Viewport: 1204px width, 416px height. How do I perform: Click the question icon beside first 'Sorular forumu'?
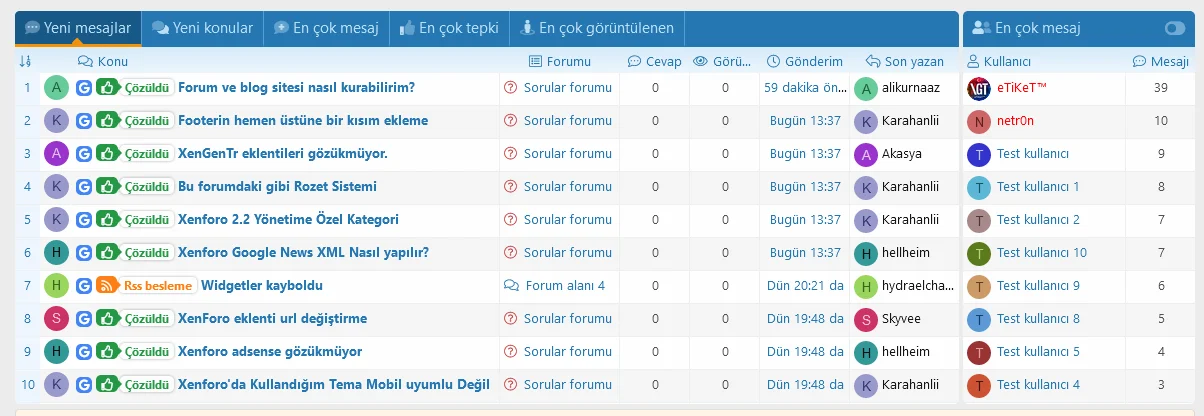(510, 88)
